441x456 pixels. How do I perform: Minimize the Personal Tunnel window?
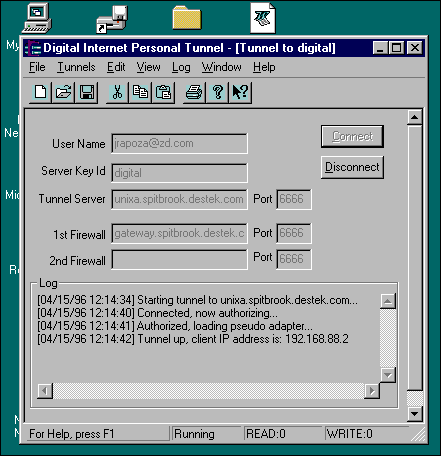pos(380,48)
